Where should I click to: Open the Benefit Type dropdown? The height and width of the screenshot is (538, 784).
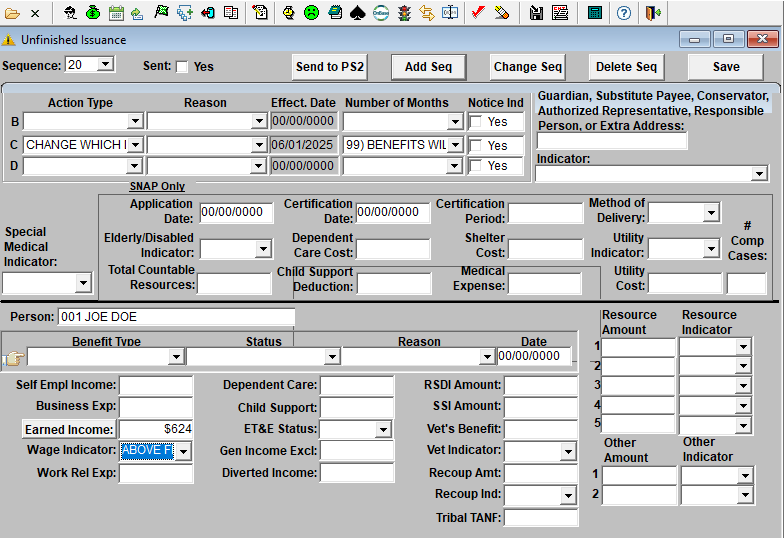(x=176, y=356)
